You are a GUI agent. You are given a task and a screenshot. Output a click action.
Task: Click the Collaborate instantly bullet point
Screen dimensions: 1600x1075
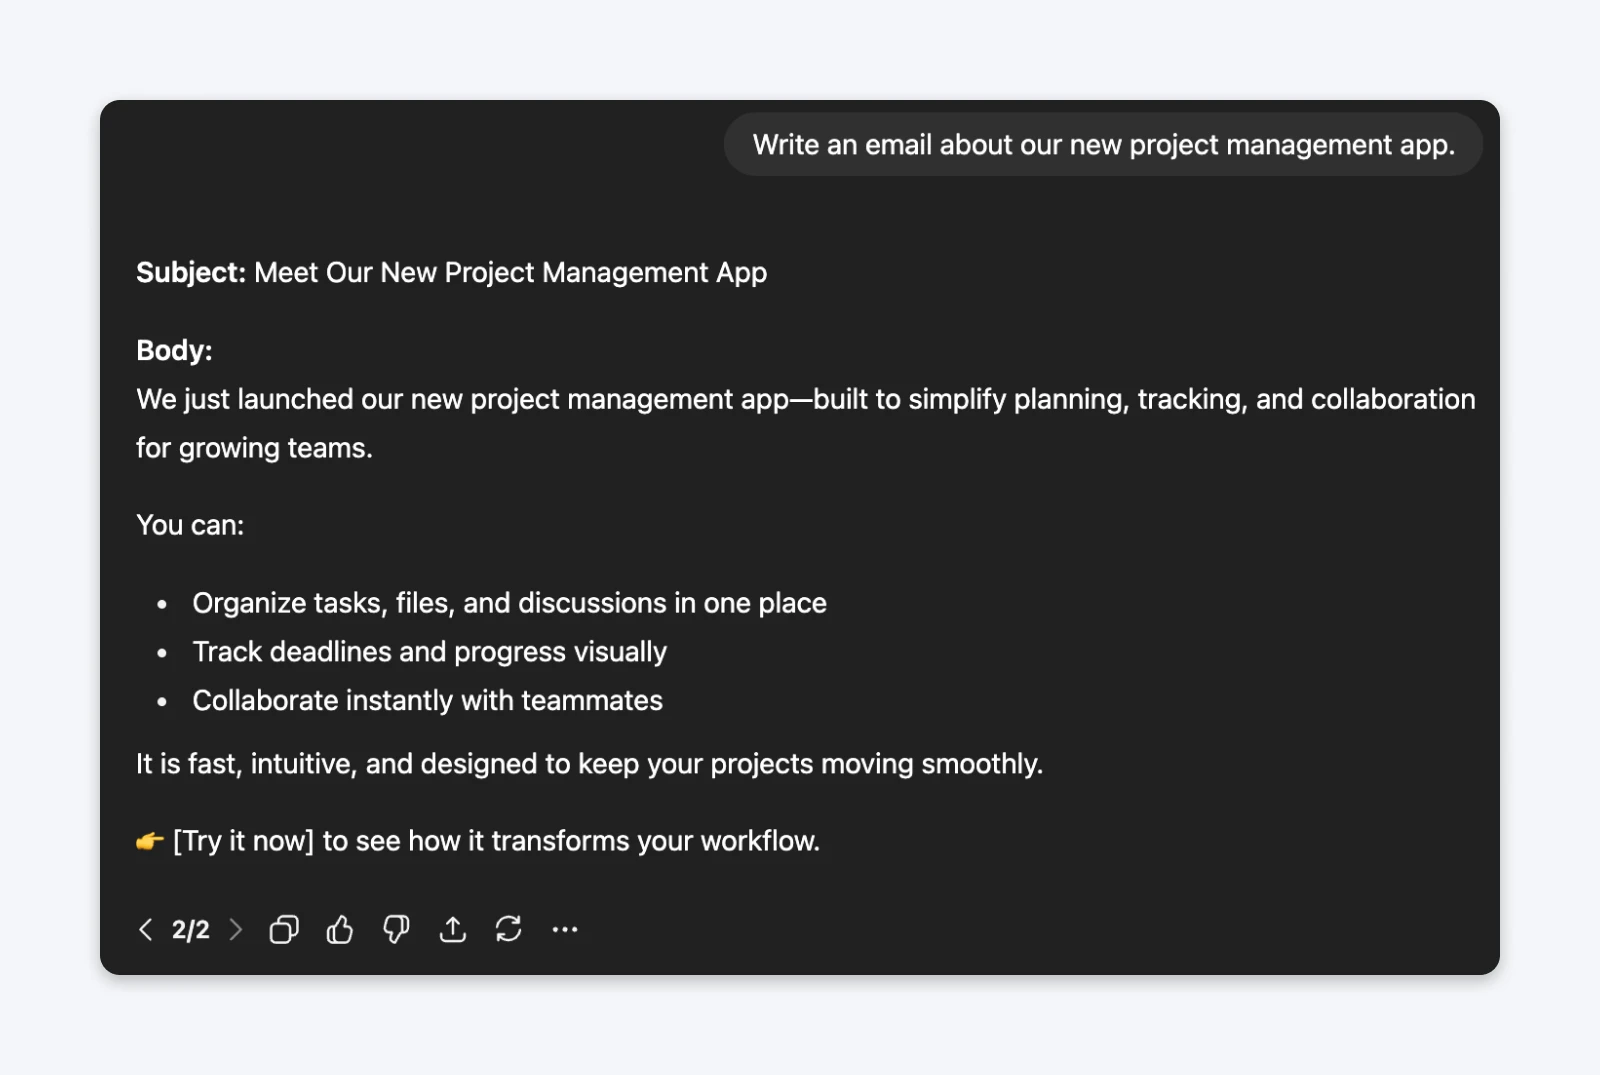tap(427, 700)
